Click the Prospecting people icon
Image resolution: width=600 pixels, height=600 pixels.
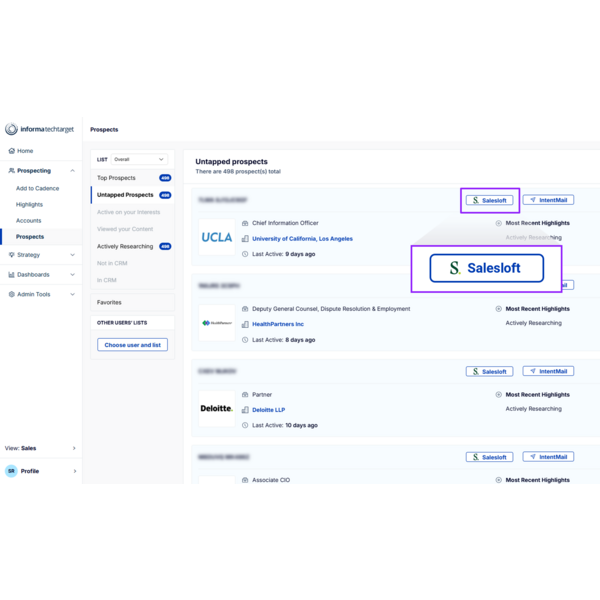tap(11, 171)
